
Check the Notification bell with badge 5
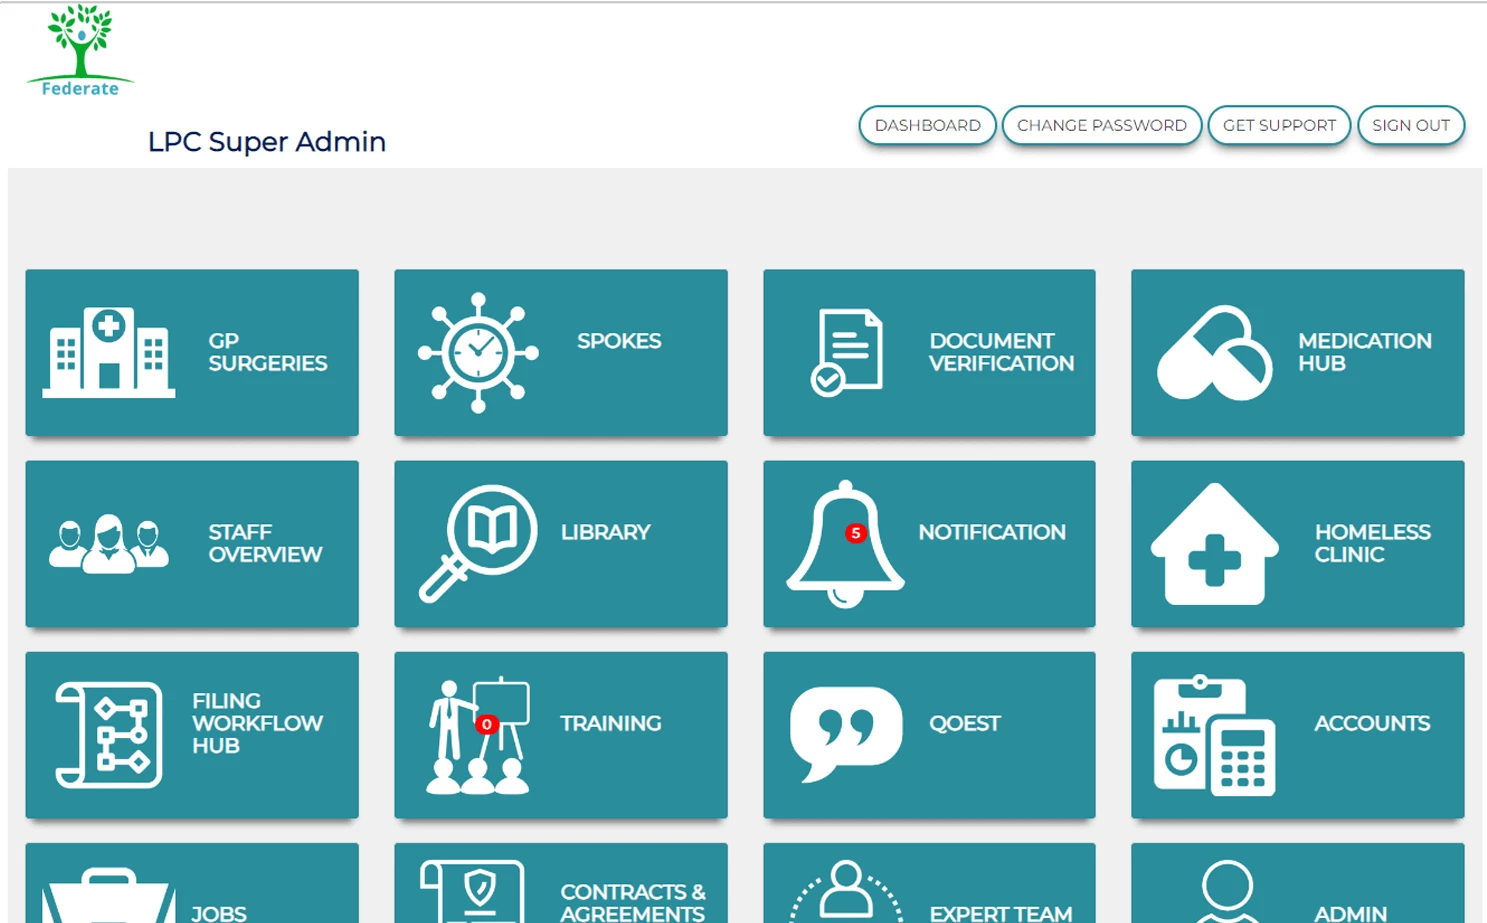pos(928,543)
